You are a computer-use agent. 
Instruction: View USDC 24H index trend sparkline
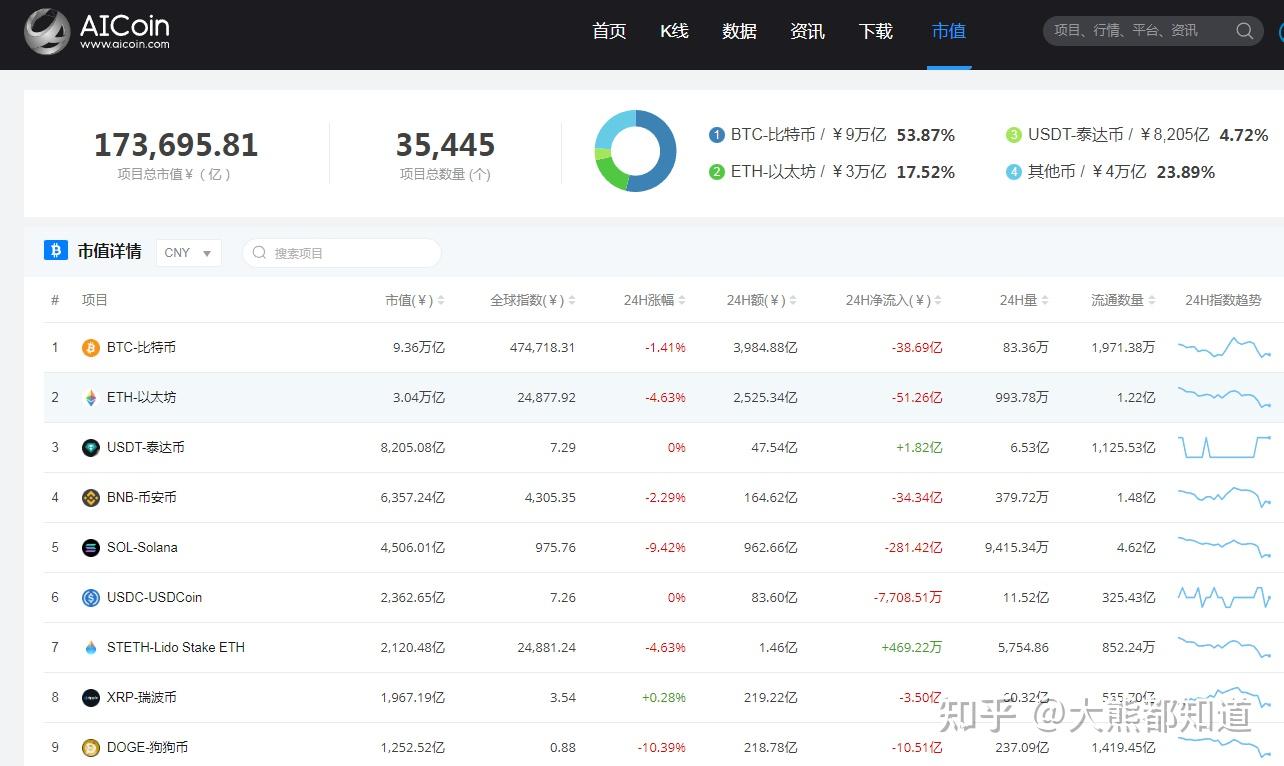[1224, 597]
